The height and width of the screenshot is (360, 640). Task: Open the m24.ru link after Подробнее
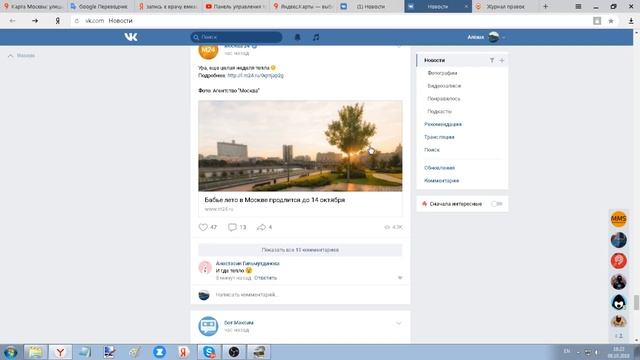(256, 76)
